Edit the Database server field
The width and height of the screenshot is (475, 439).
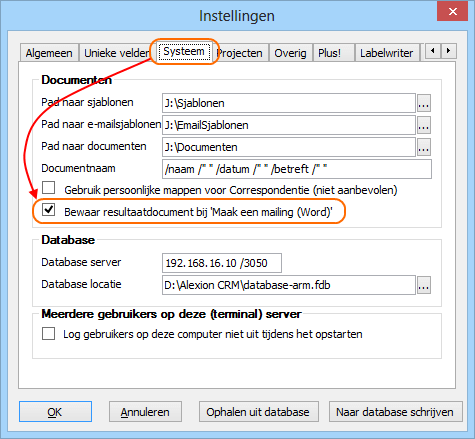tap(222, 263)
